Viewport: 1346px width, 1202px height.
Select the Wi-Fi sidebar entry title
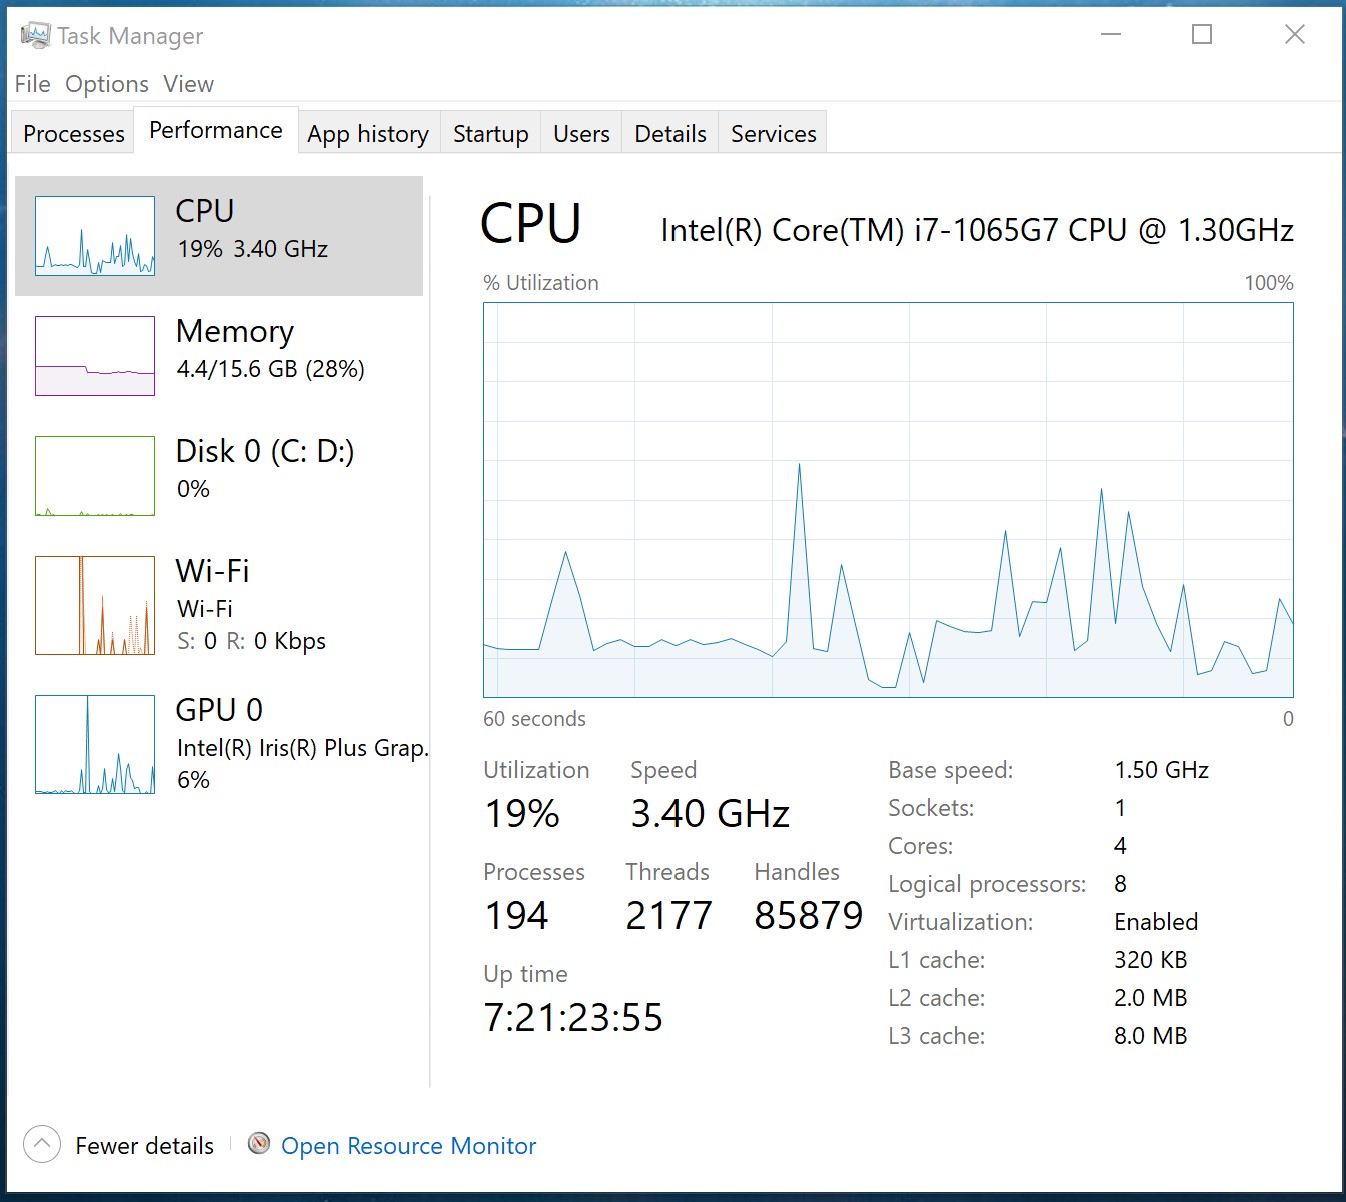tap(212, 570)
